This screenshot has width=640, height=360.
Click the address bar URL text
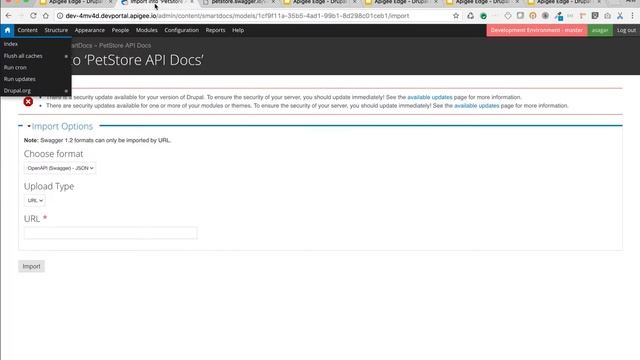(237, 16)
